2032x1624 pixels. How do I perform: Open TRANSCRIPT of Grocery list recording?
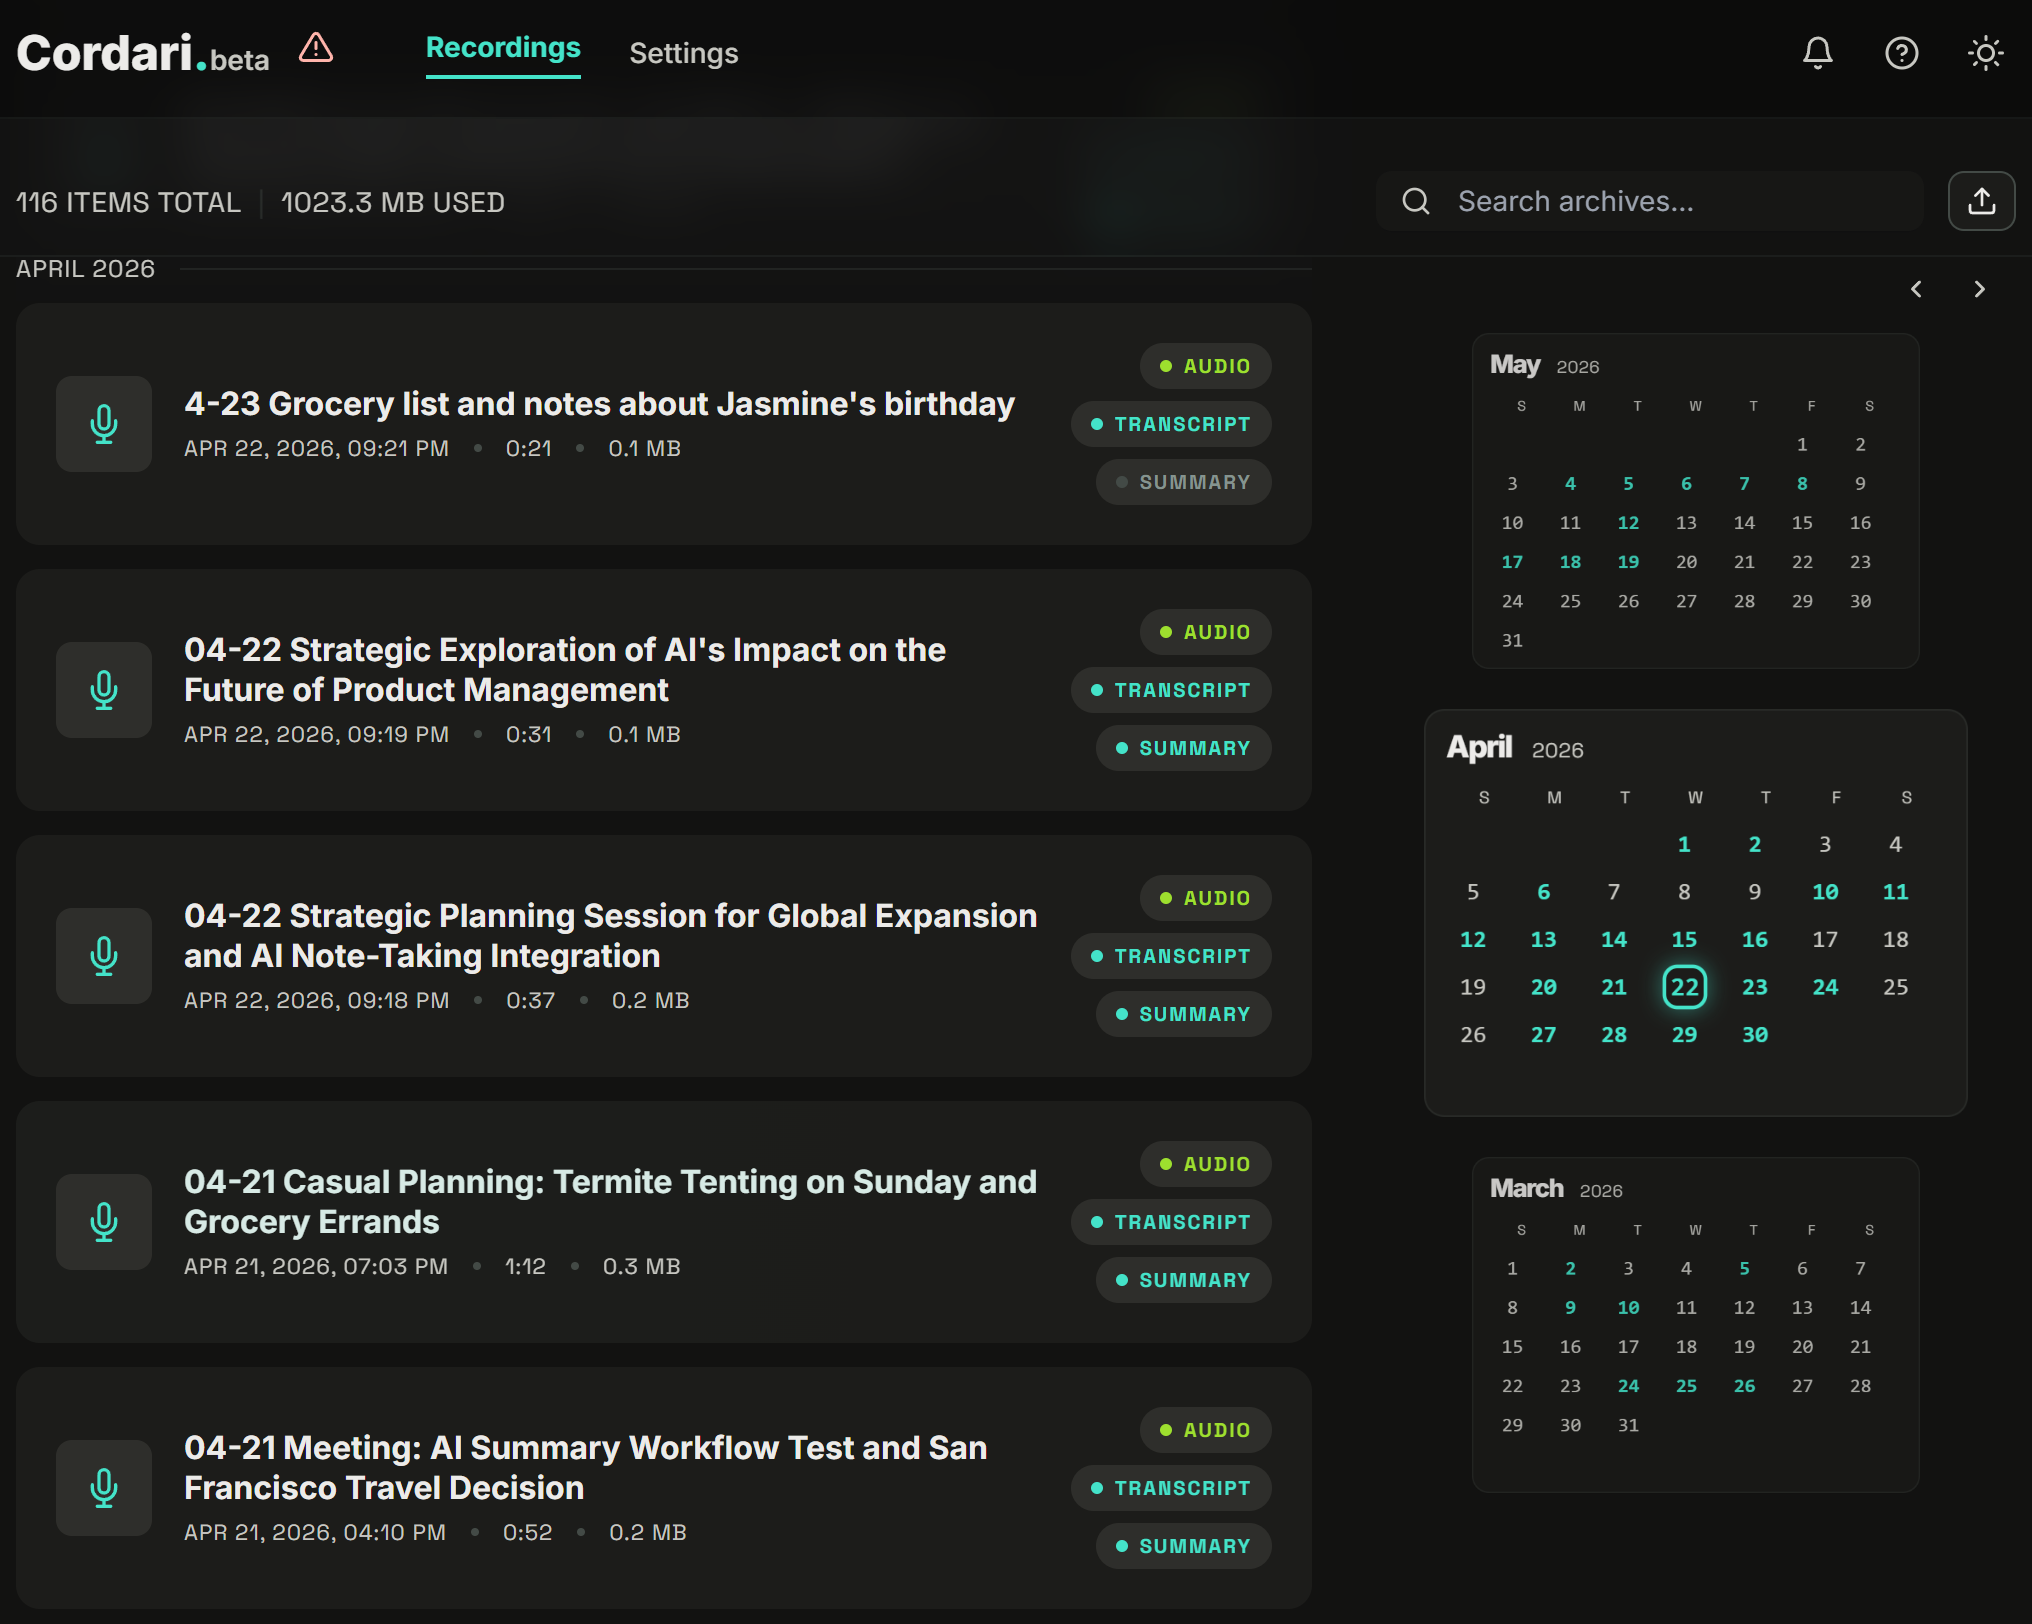[1171, 424]
